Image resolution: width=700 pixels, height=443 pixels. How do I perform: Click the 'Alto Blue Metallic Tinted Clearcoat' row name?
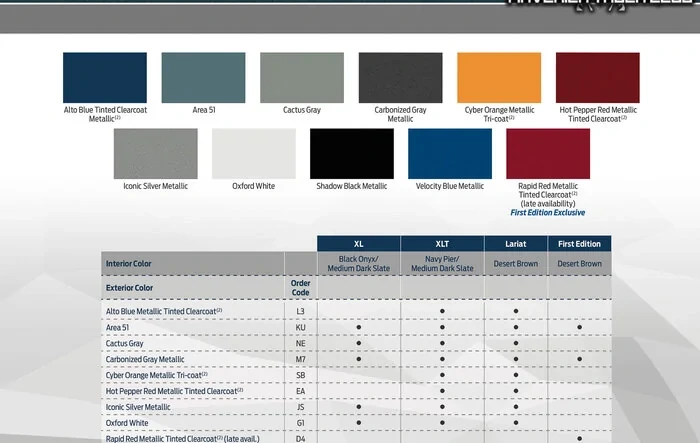click(x=164, y=311)
